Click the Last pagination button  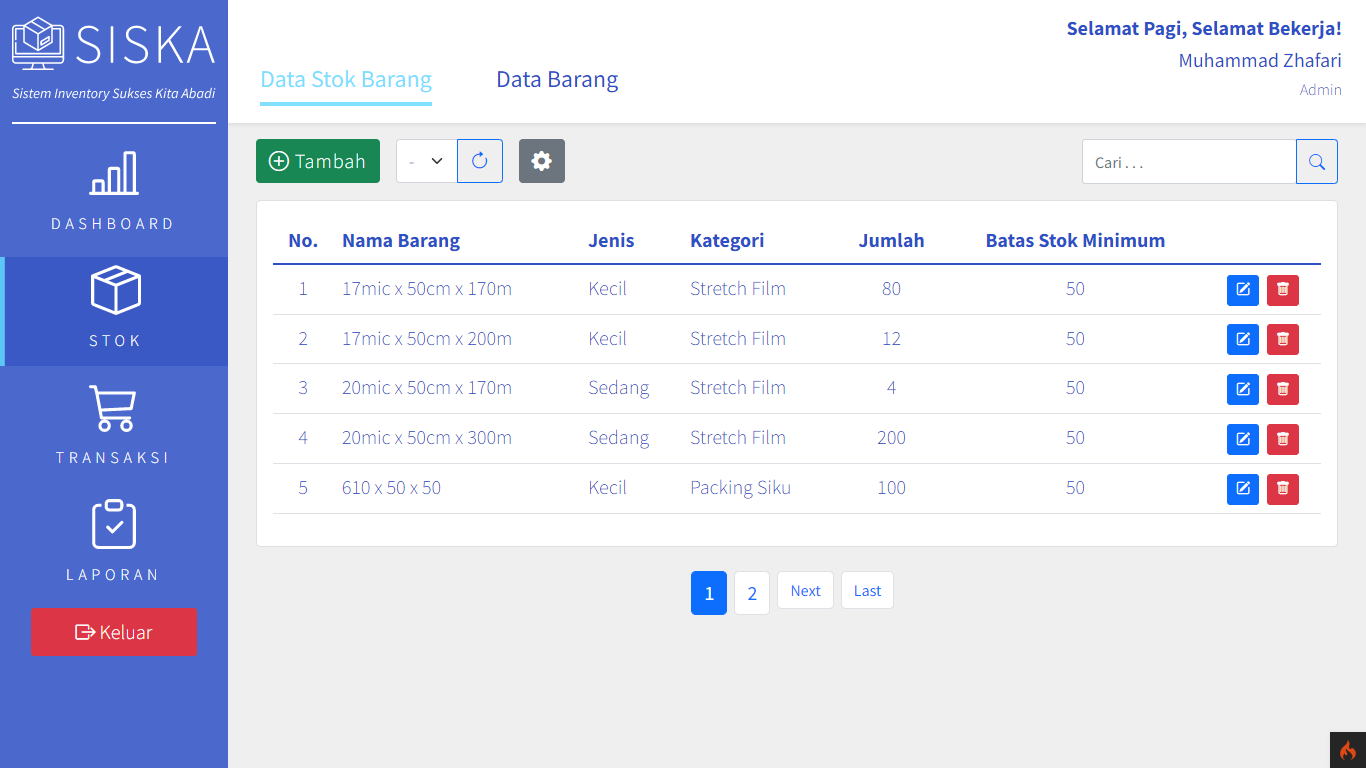[867, 591]
